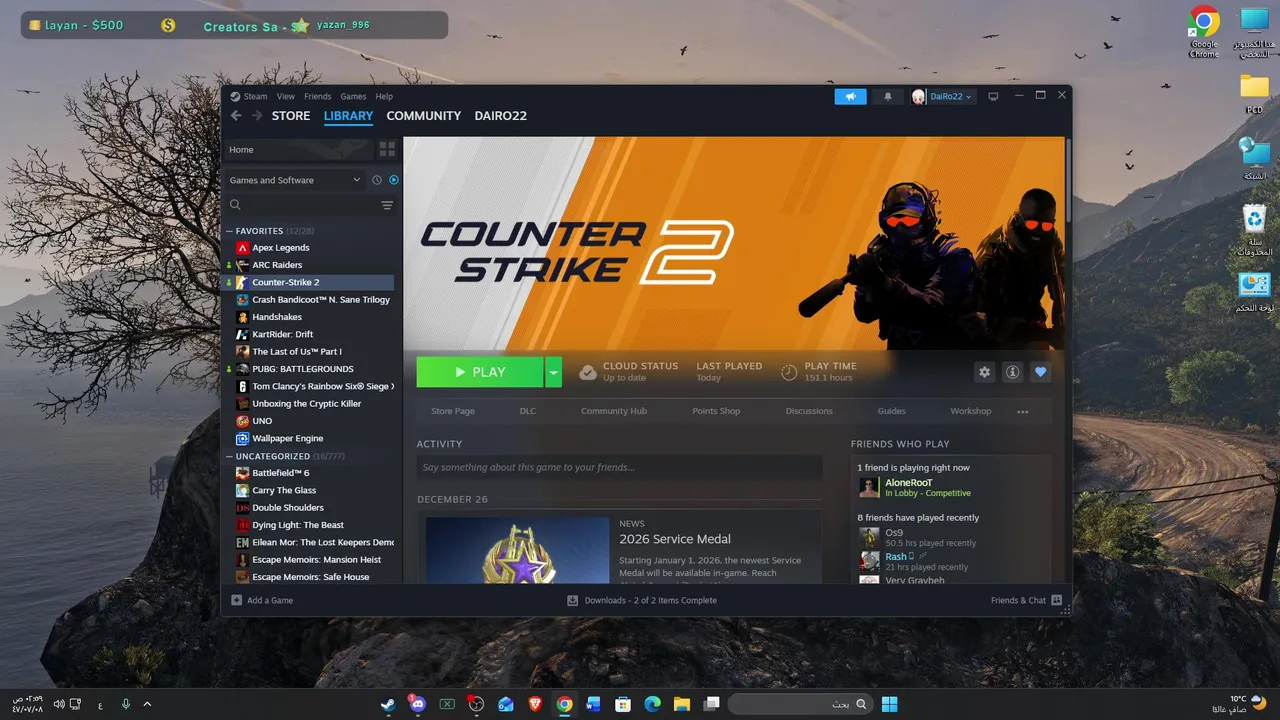
Task: Toggle the ready-to-play filter icon
Action: pos(393,180)
